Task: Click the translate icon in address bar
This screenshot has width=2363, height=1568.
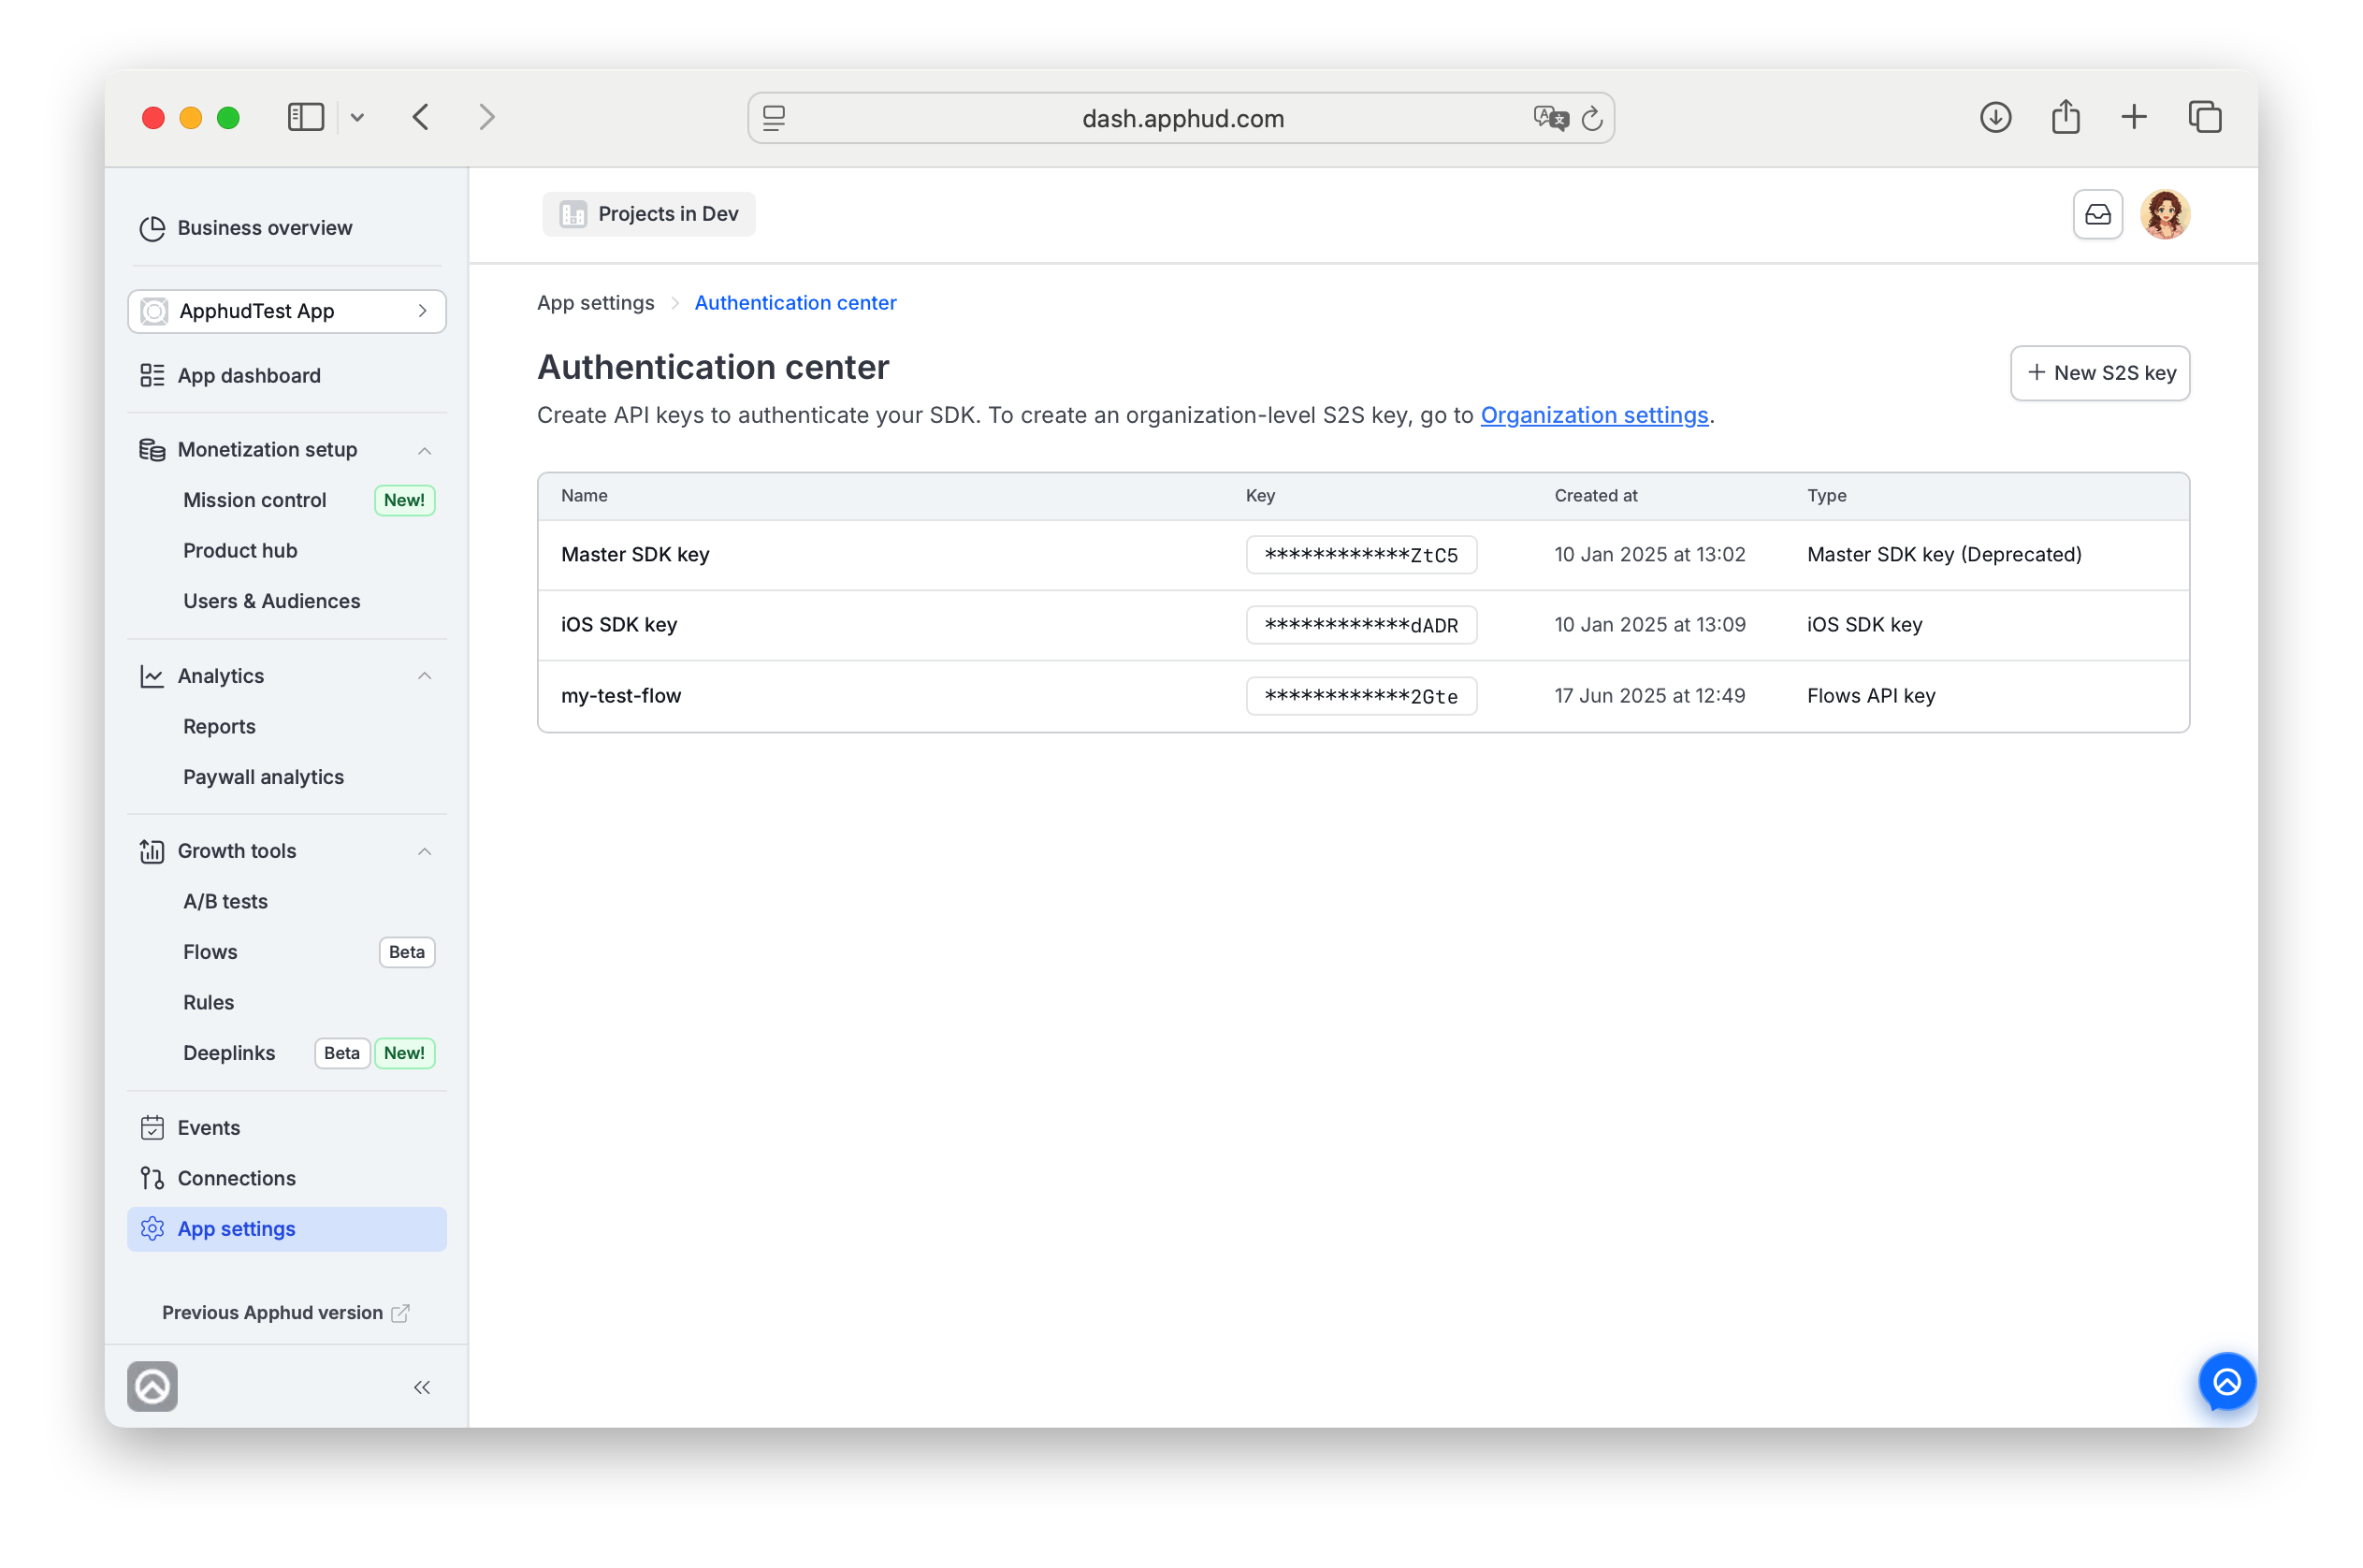Action: tap(1550, 118)
